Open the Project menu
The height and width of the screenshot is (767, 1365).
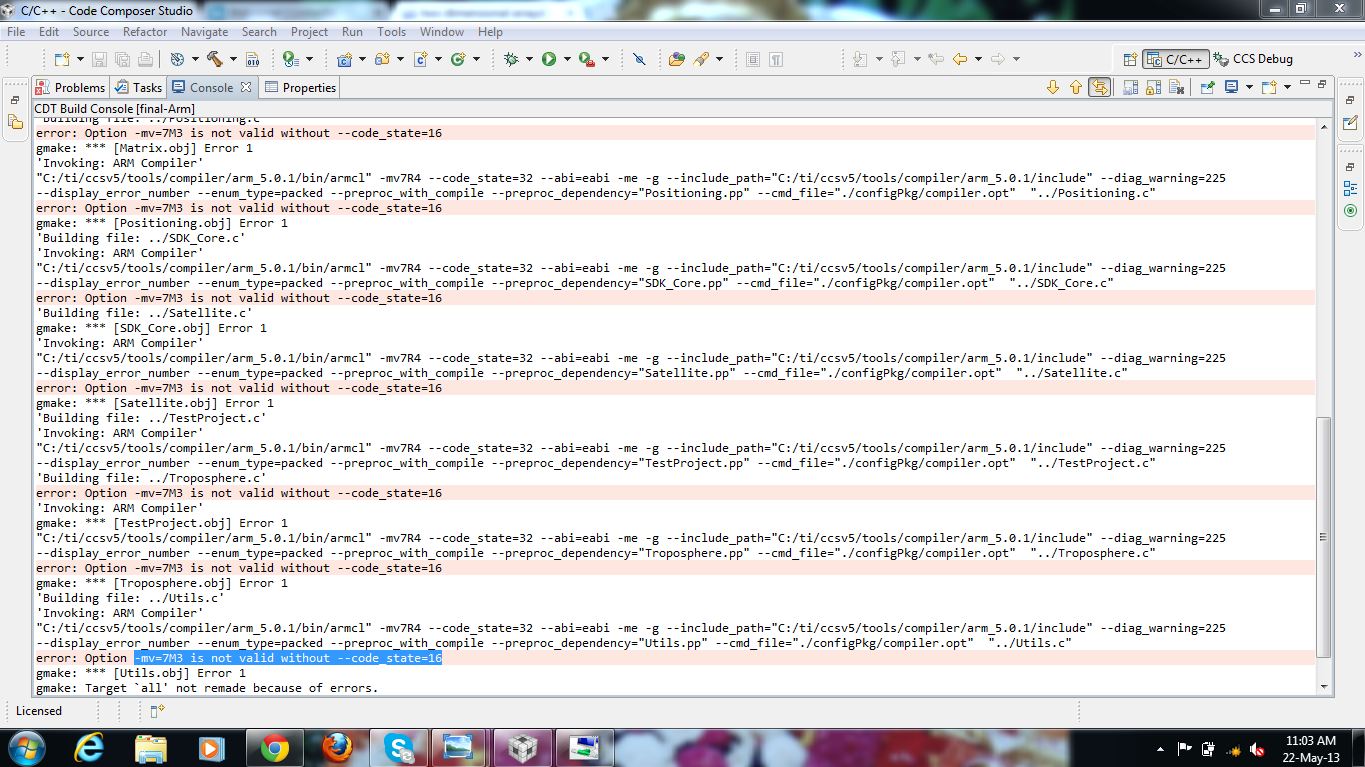[309, 31]
